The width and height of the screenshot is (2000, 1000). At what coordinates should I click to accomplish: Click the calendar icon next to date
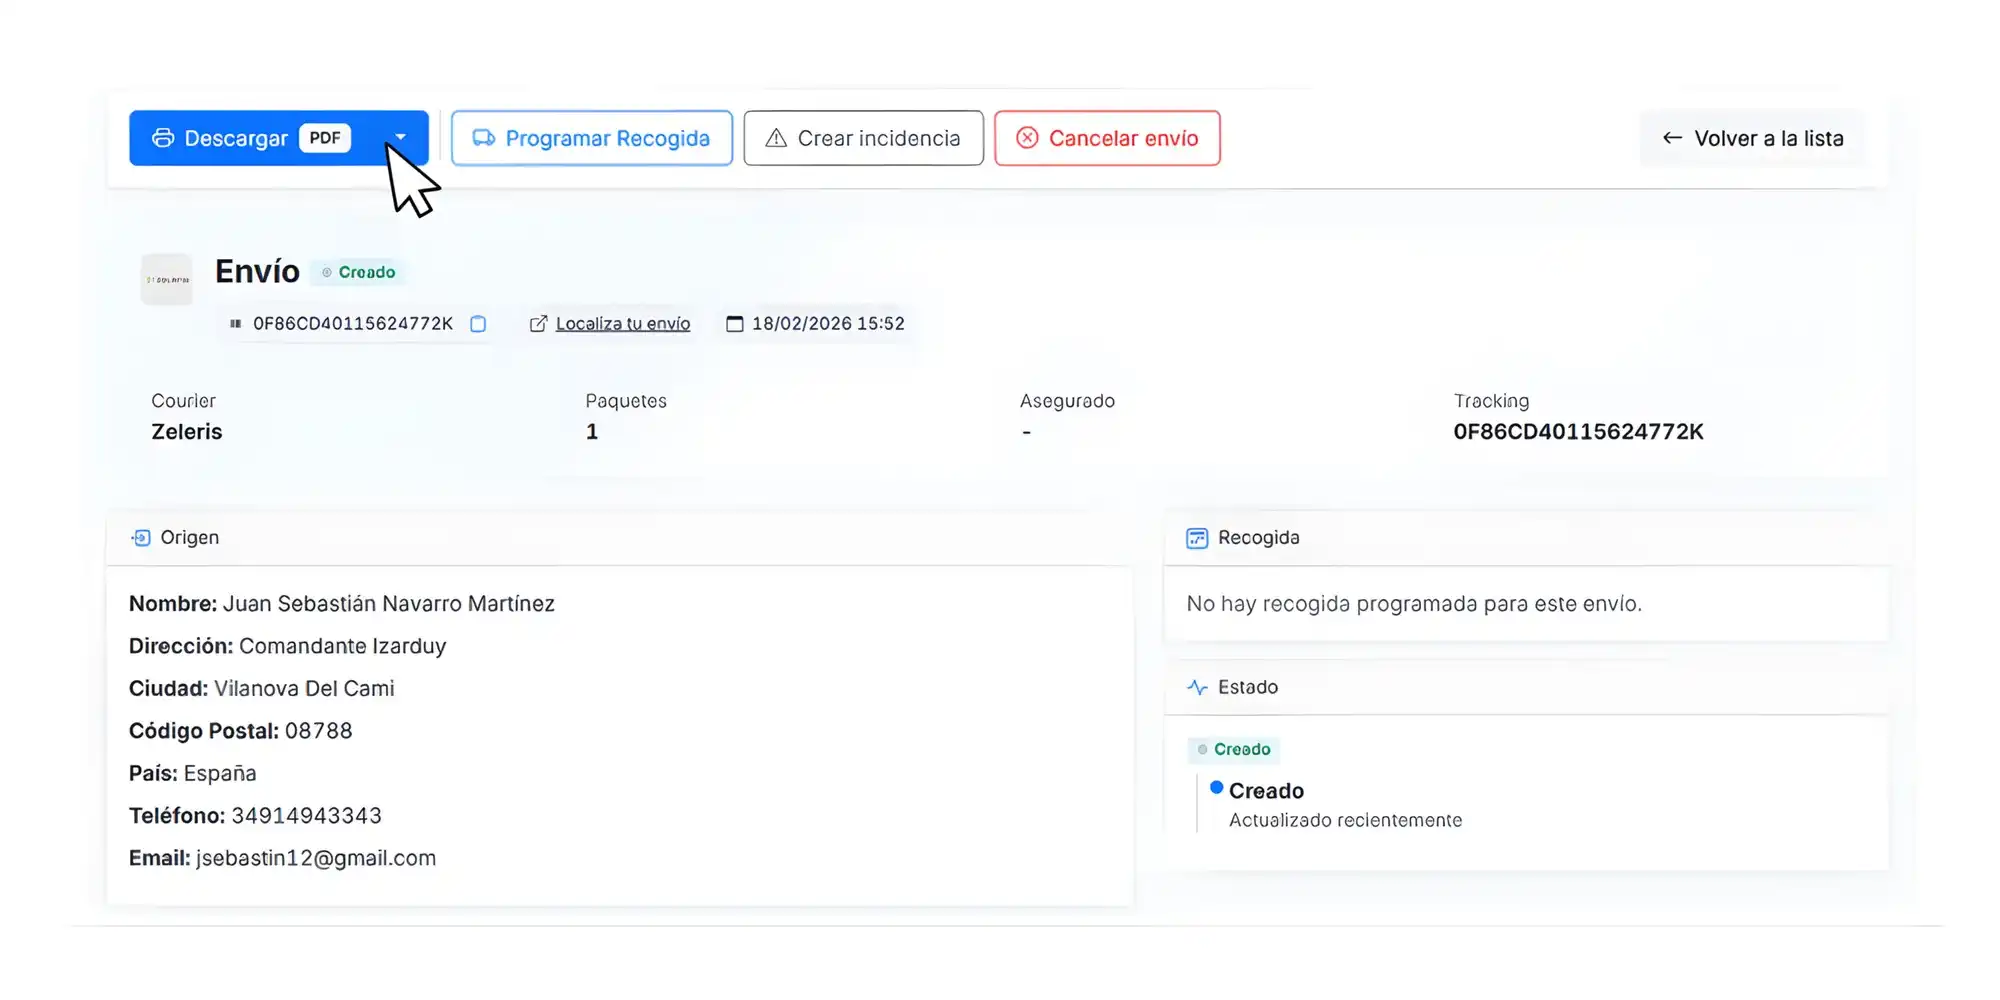(735, 324)
